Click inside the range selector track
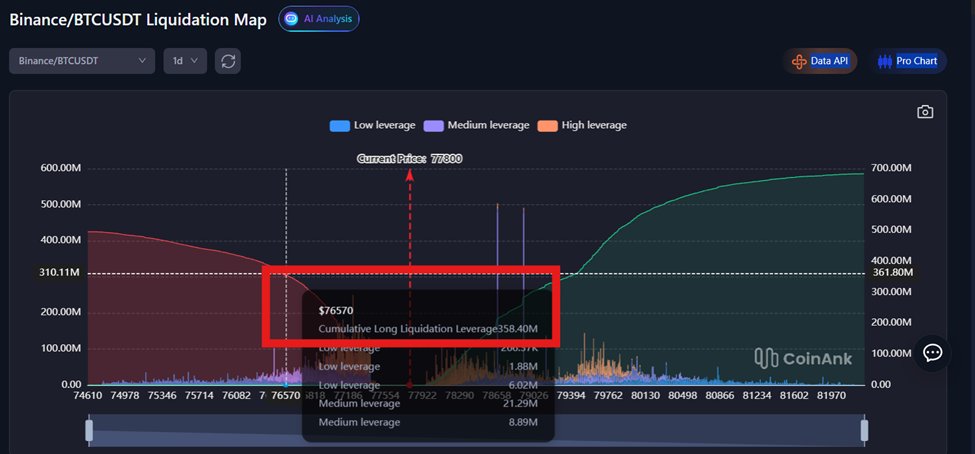 click(x=476, y=430)
